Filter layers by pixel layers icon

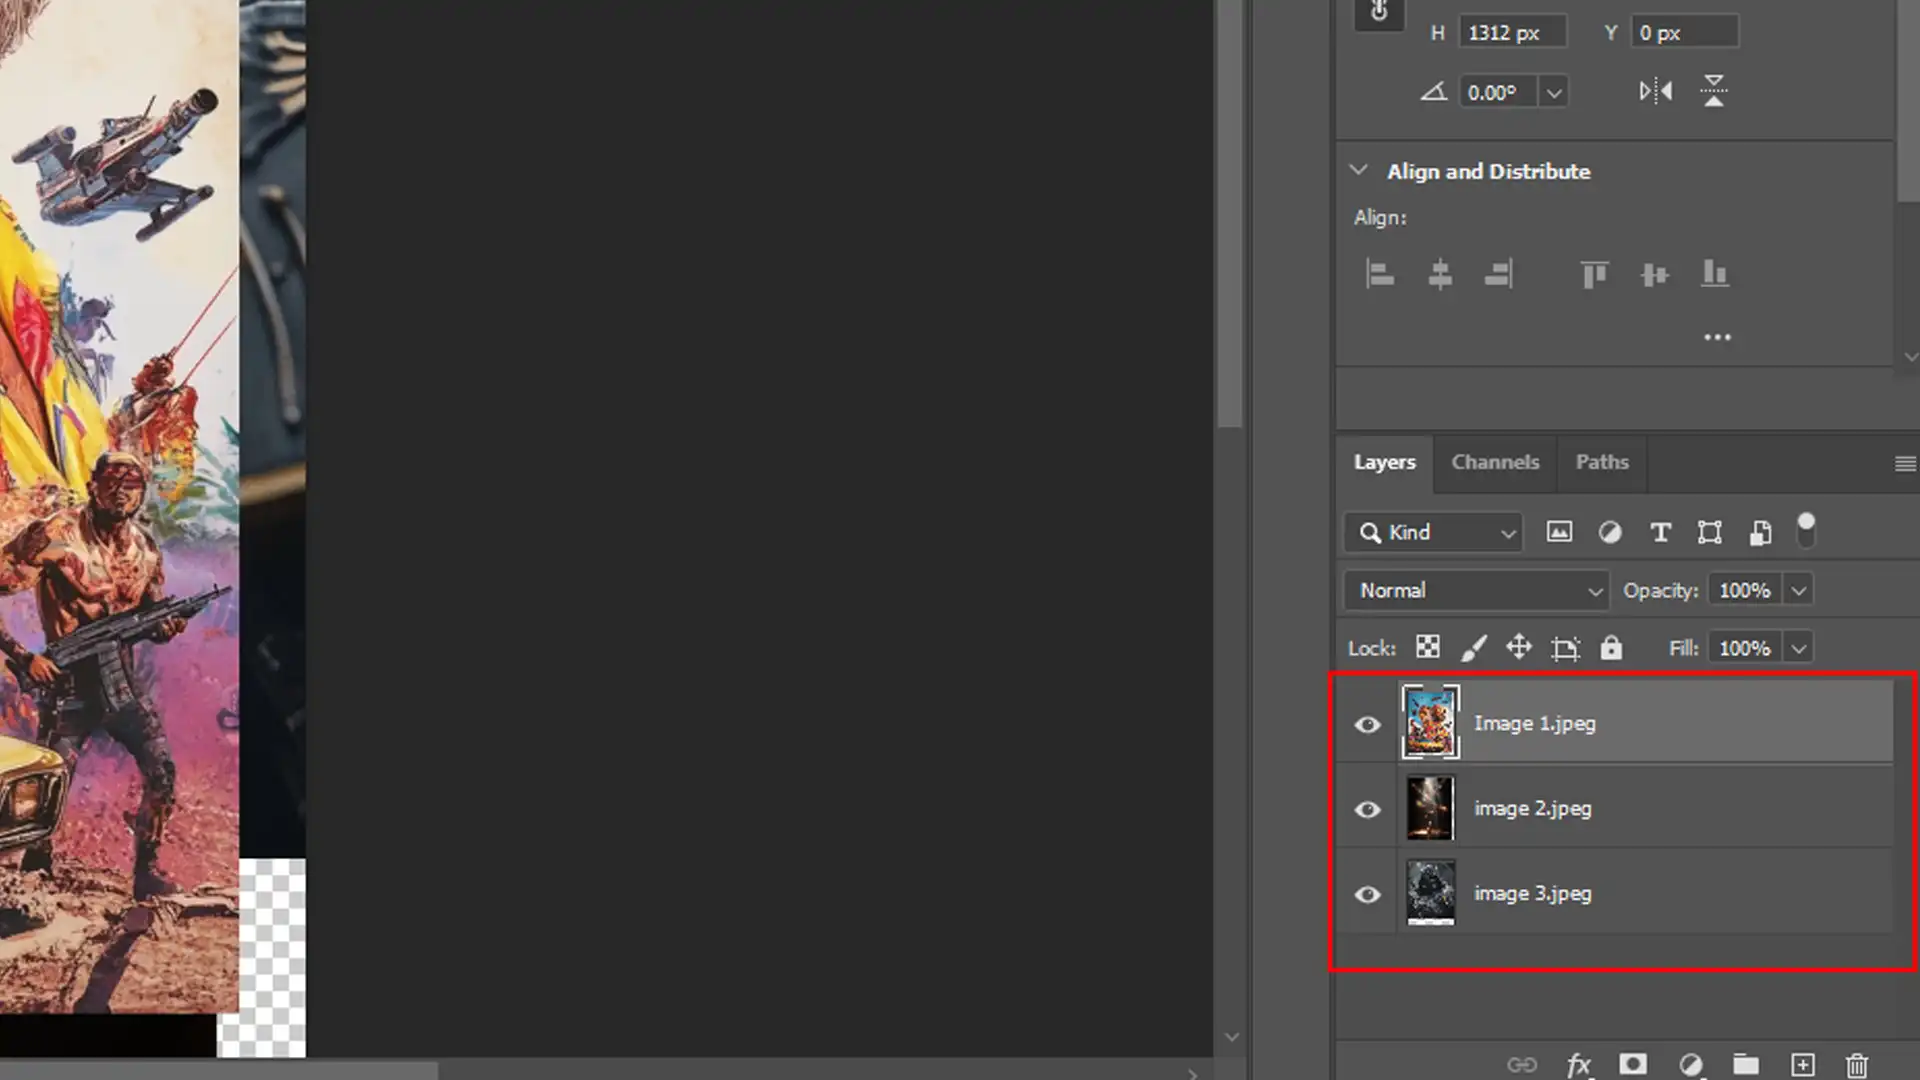tap(1559, 532)
